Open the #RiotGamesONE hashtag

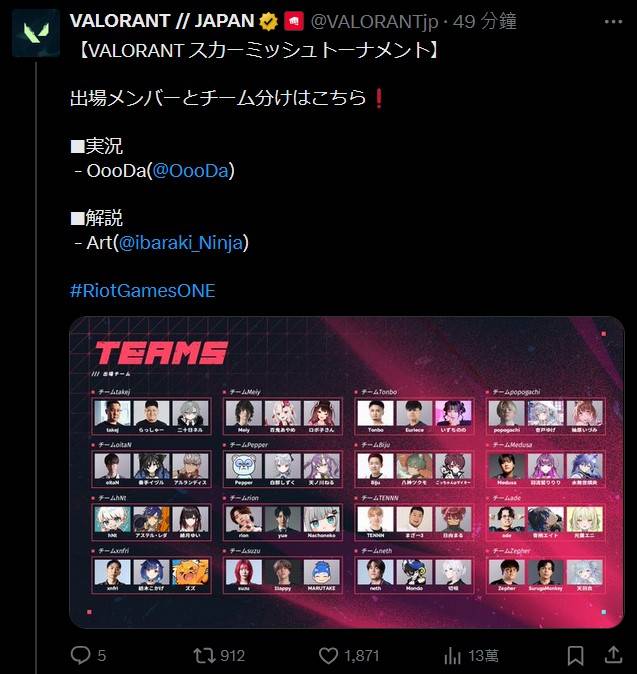[142, 291]
